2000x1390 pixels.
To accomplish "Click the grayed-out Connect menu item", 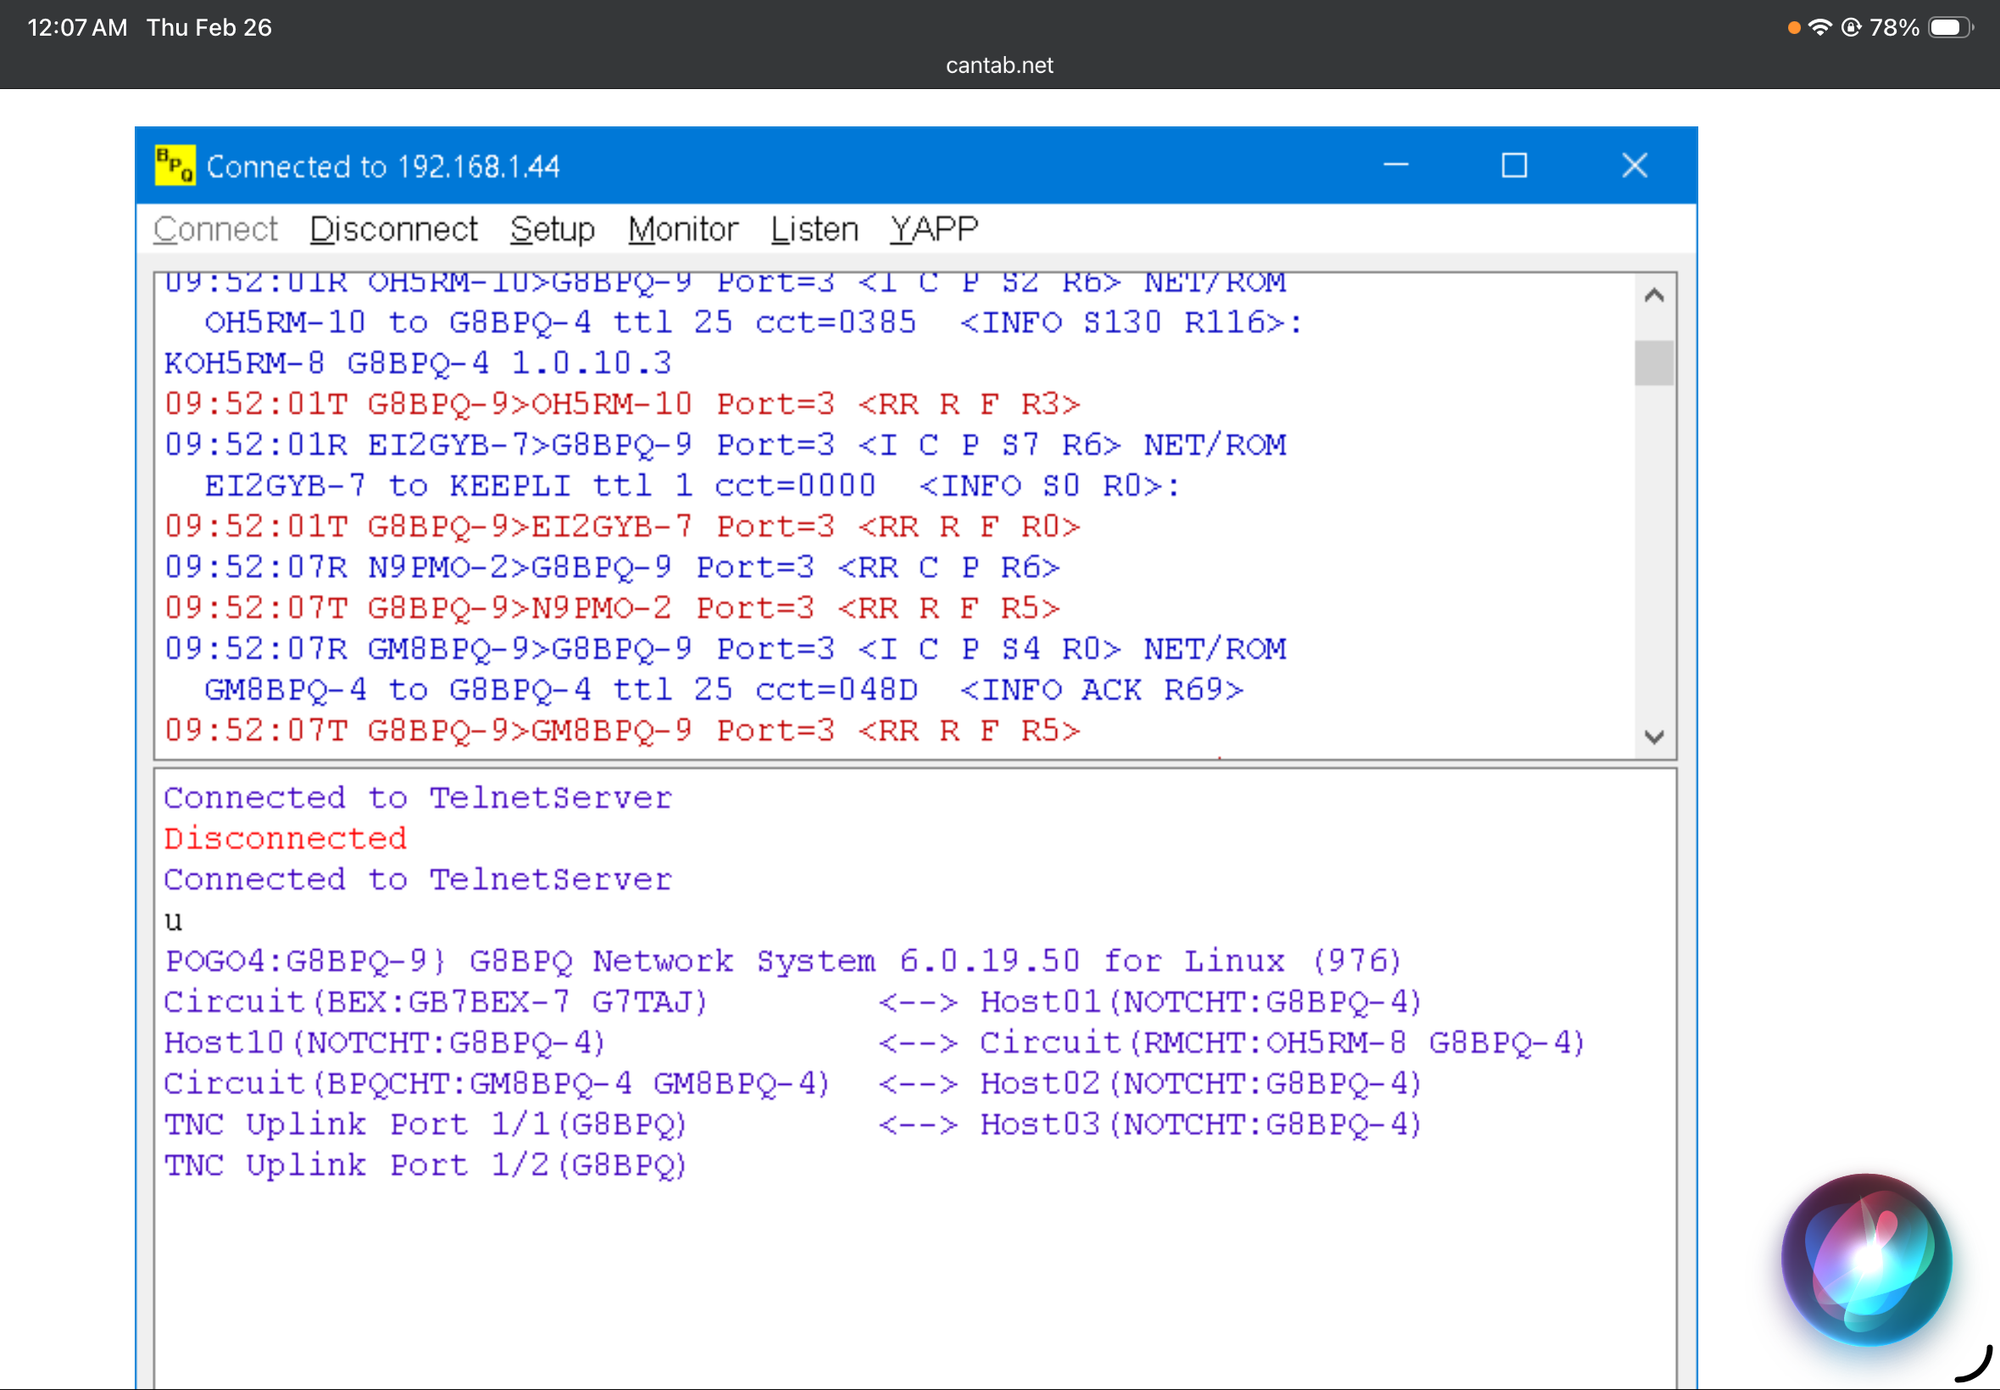I will [x=215, y=228].
